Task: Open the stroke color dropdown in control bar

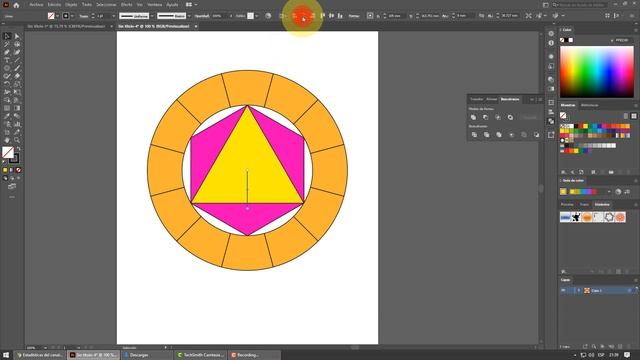Action: coord(72,16)
